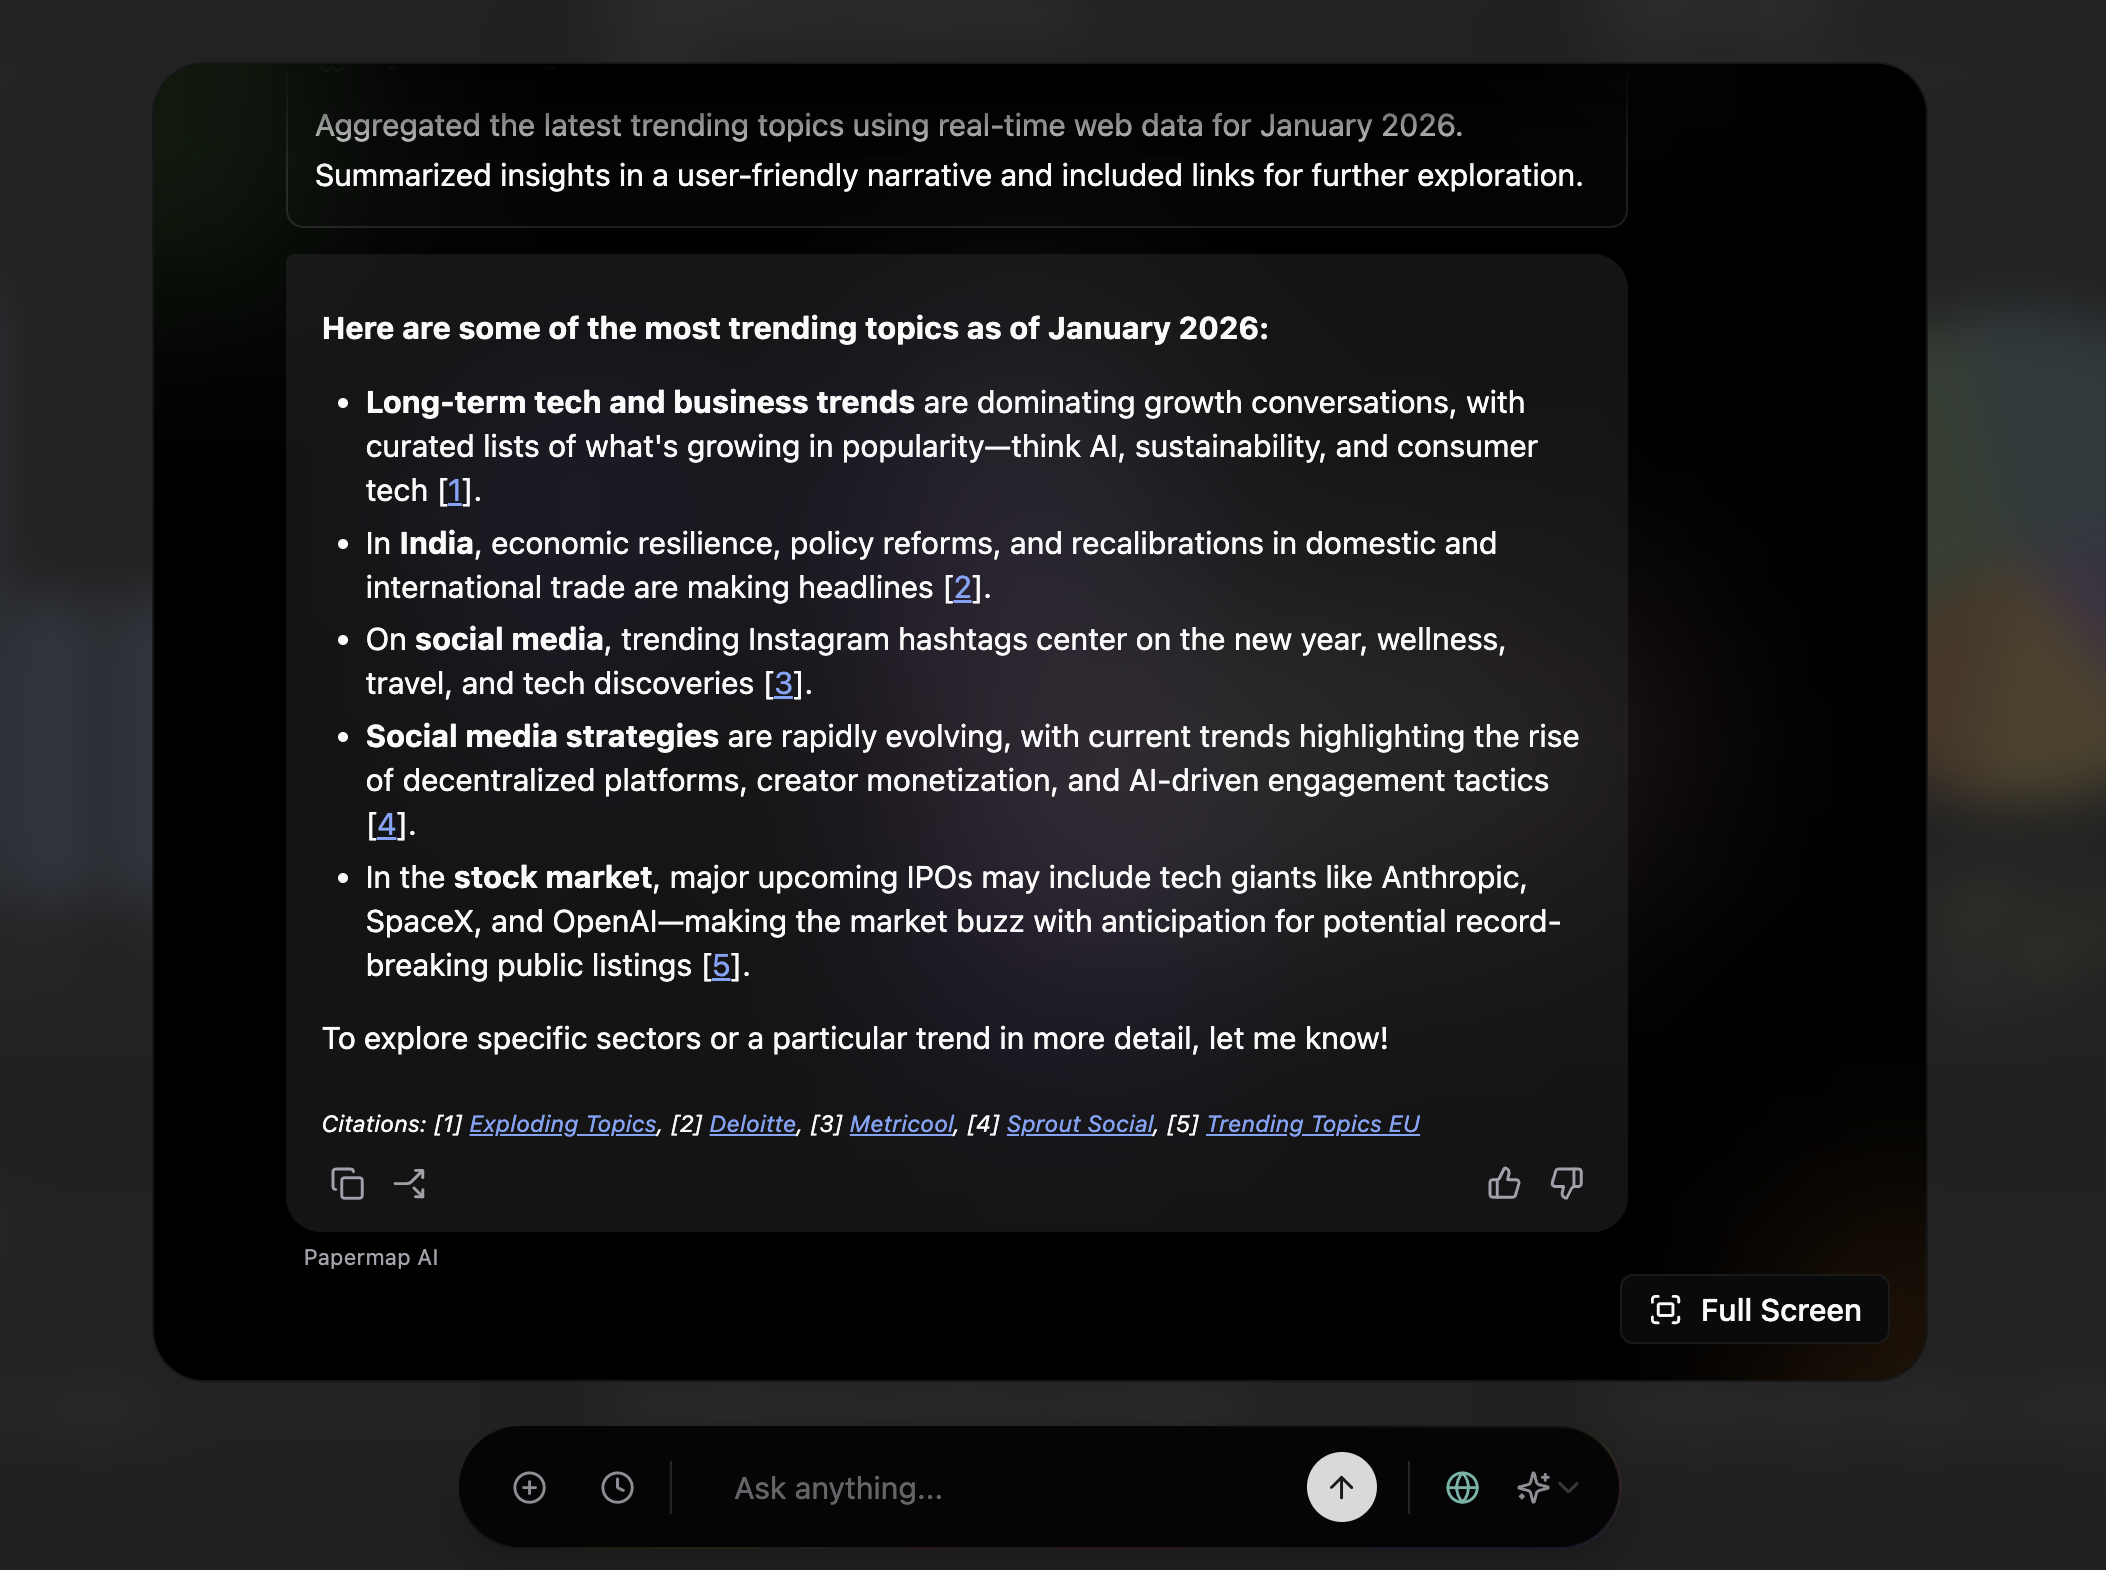Click the sparkle AI model icon
Screen dimensions: 2106x1570
tap(1532, 1487)
